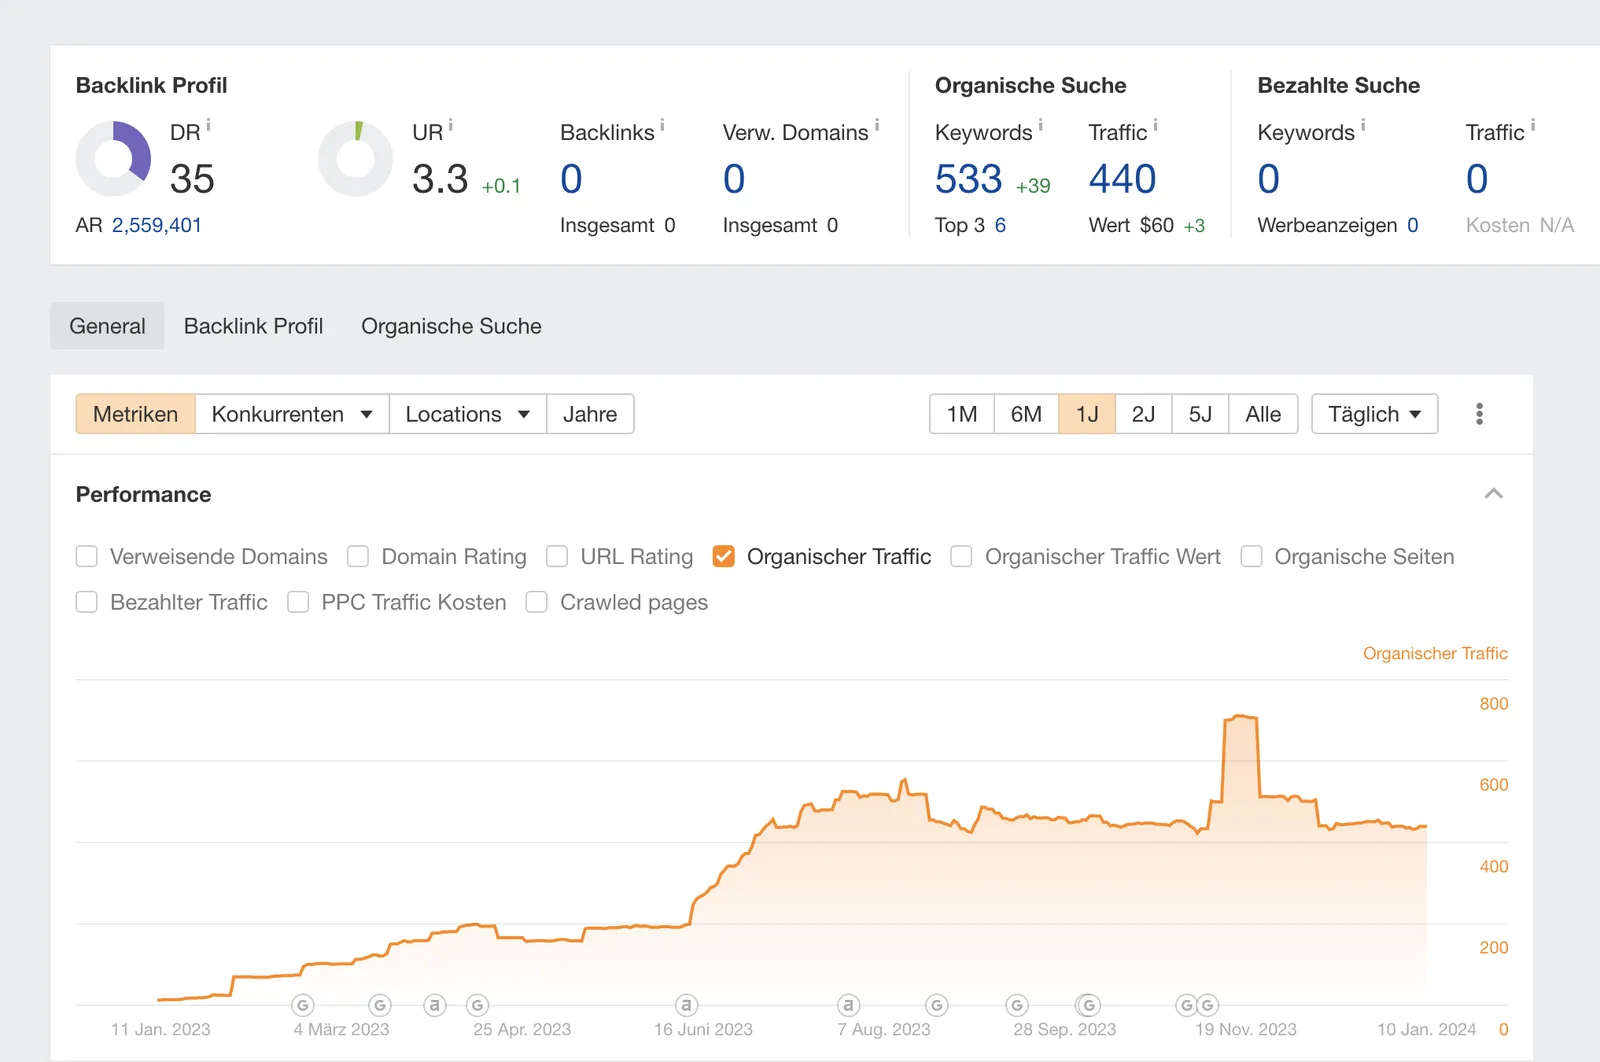The image size is (1600, 1062).
Task: Click the Backlinks count 0
Action: [x=571, y=179]
